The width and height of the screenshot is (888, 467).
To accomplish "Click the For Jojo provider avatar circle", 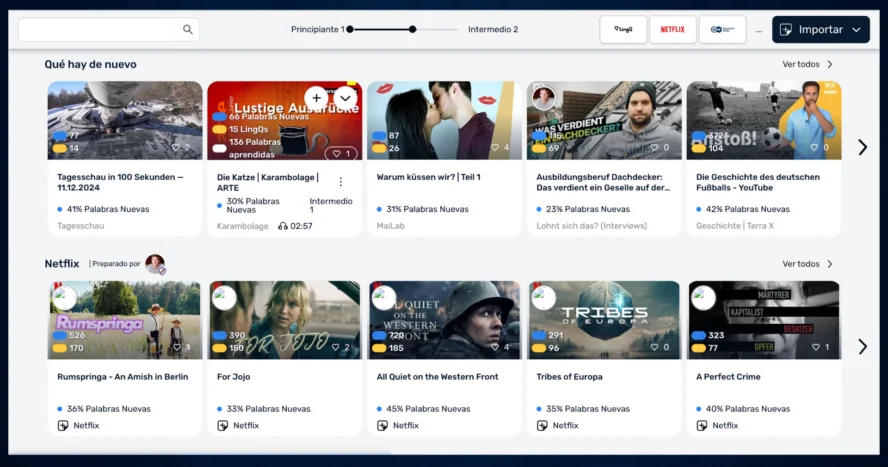I will pyautogui.click(x=224, y=298).
